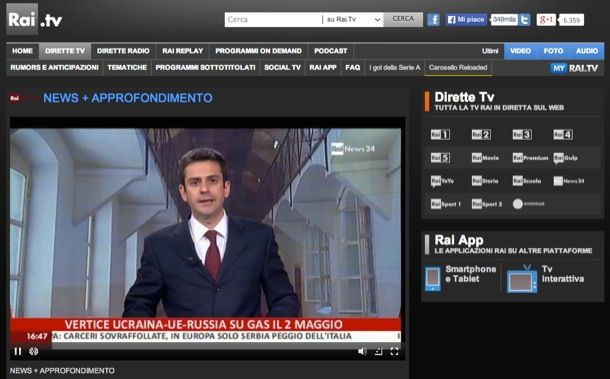The image size is (610, 379).
Task: Open the Carosello Reloaded link
Action: pyautogui.click(x=458, y=68)
